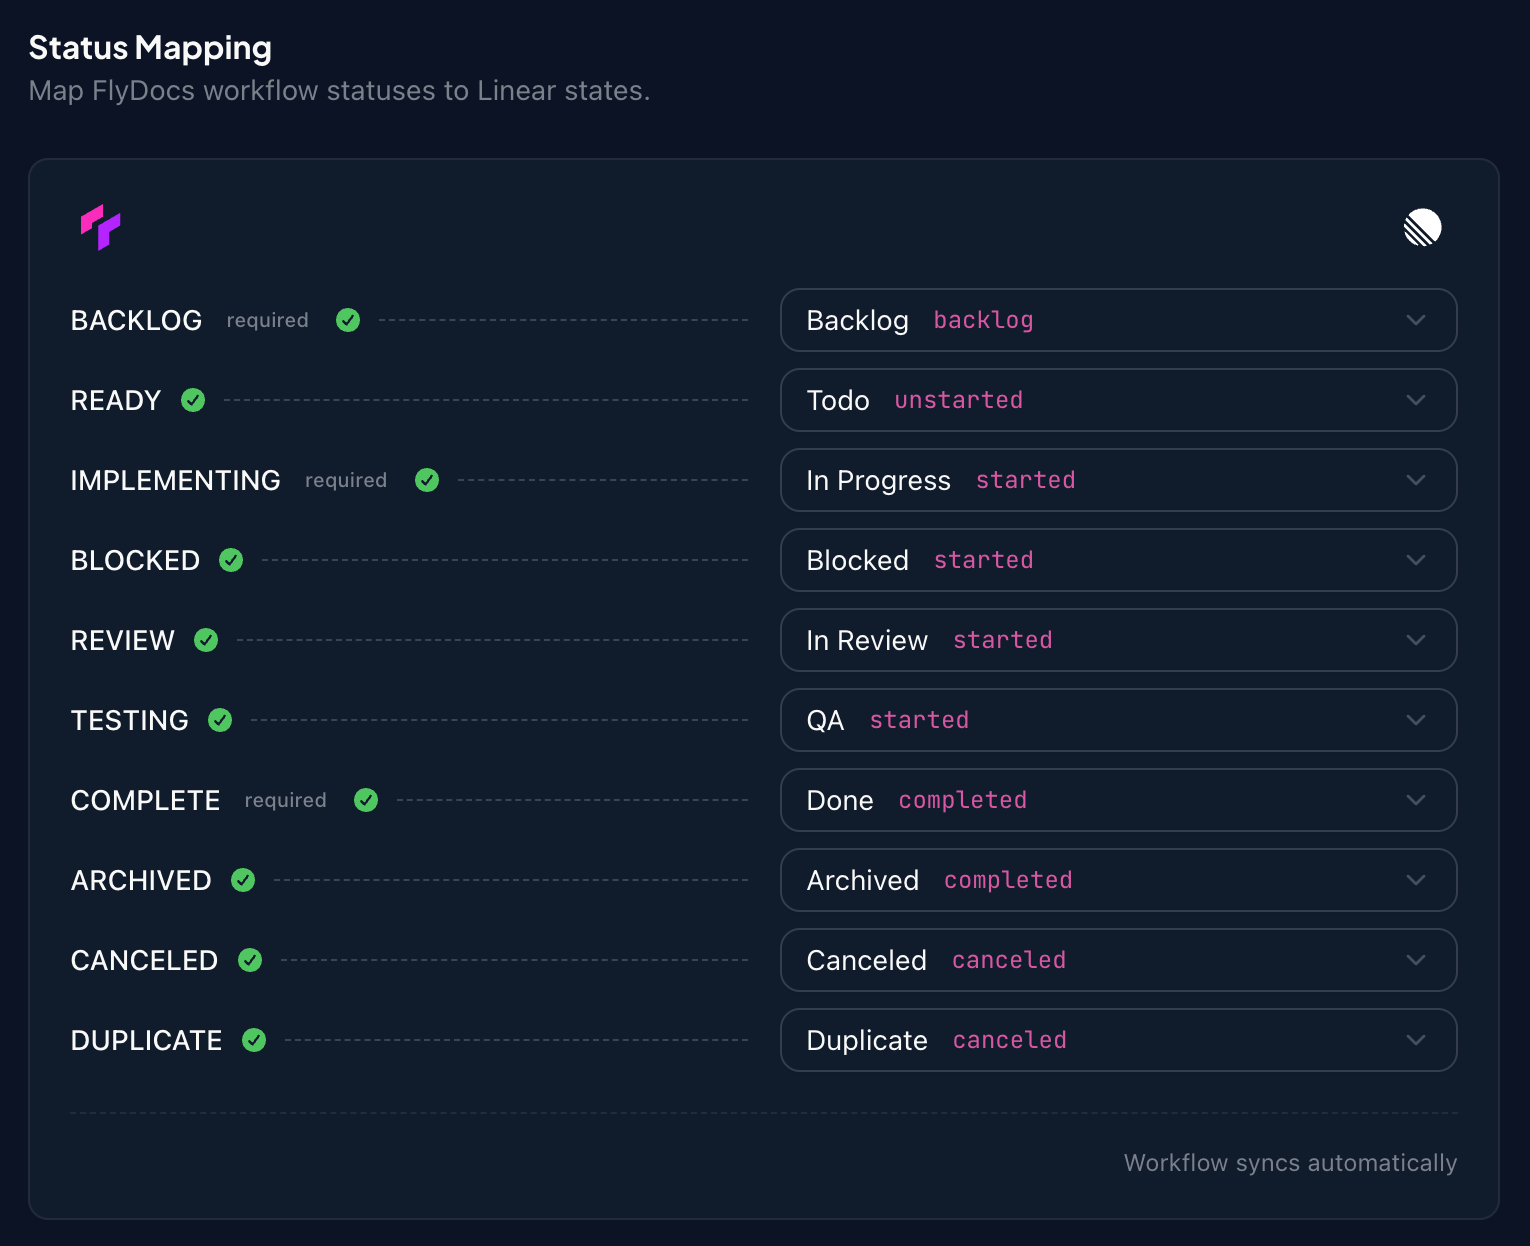Viewport: 1530px width, 1246px height.
Task: Click green checkmark next to REVIEW
Action: 206,640
